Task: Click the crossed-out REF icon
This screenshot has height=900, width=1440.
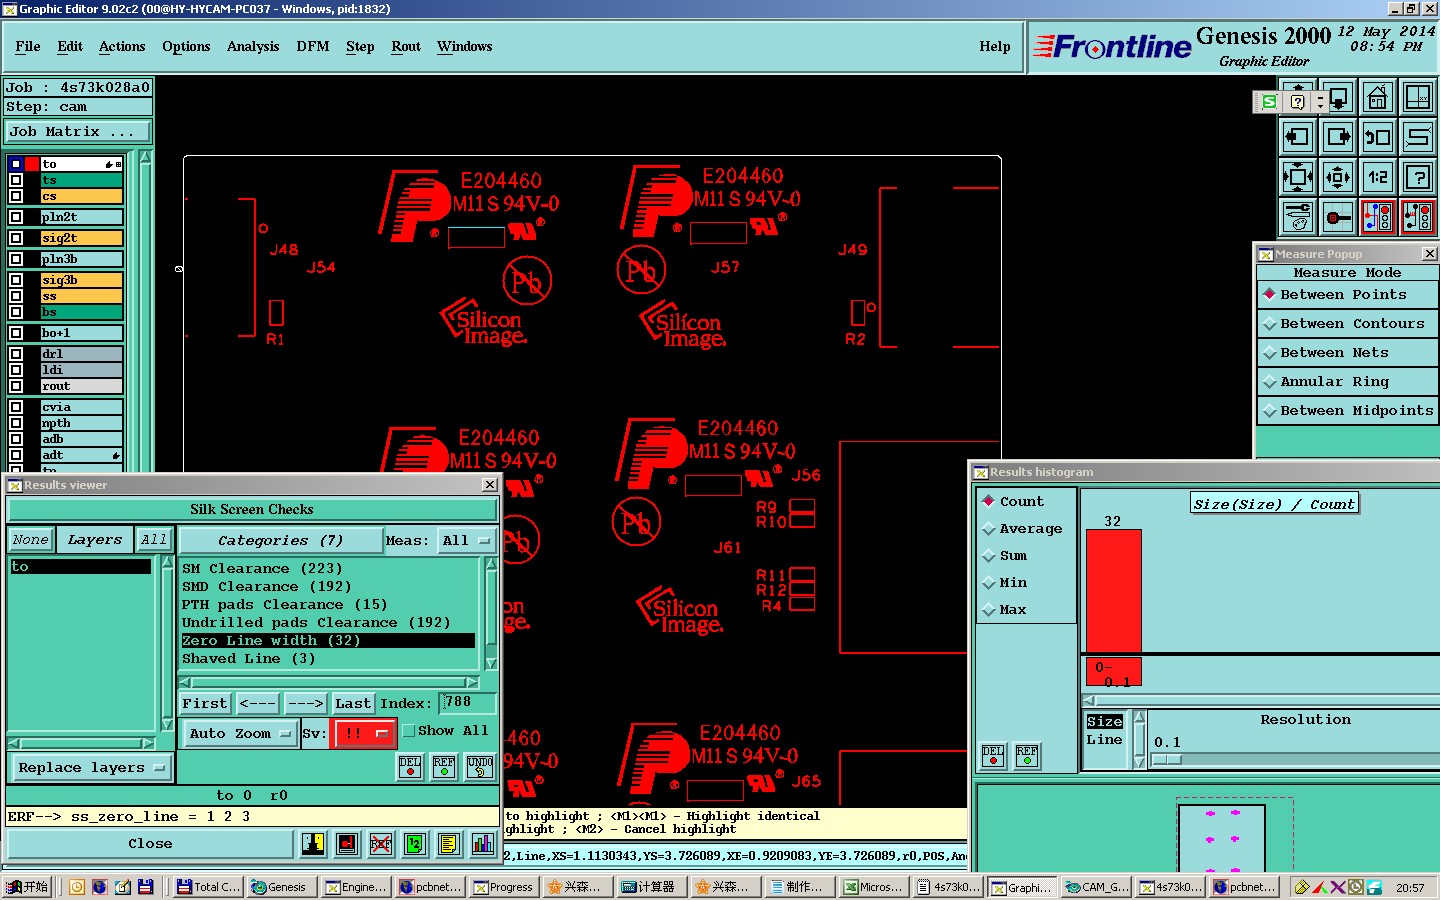Action: [x=381, y=844]
